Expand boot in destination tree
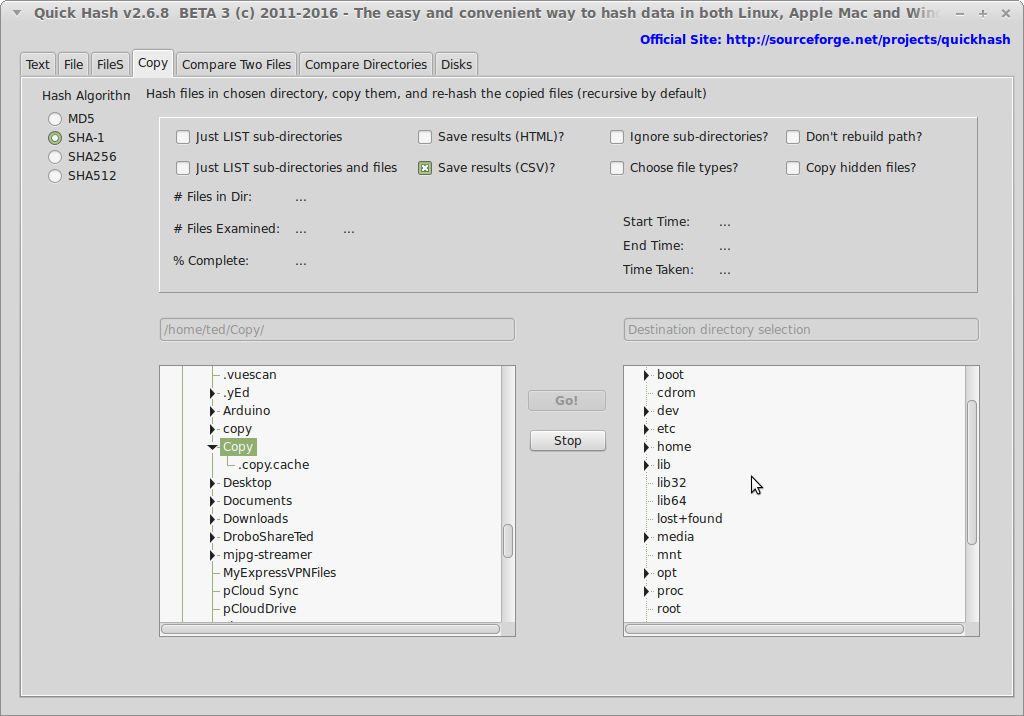1024x716 pixels. point(646,375)
